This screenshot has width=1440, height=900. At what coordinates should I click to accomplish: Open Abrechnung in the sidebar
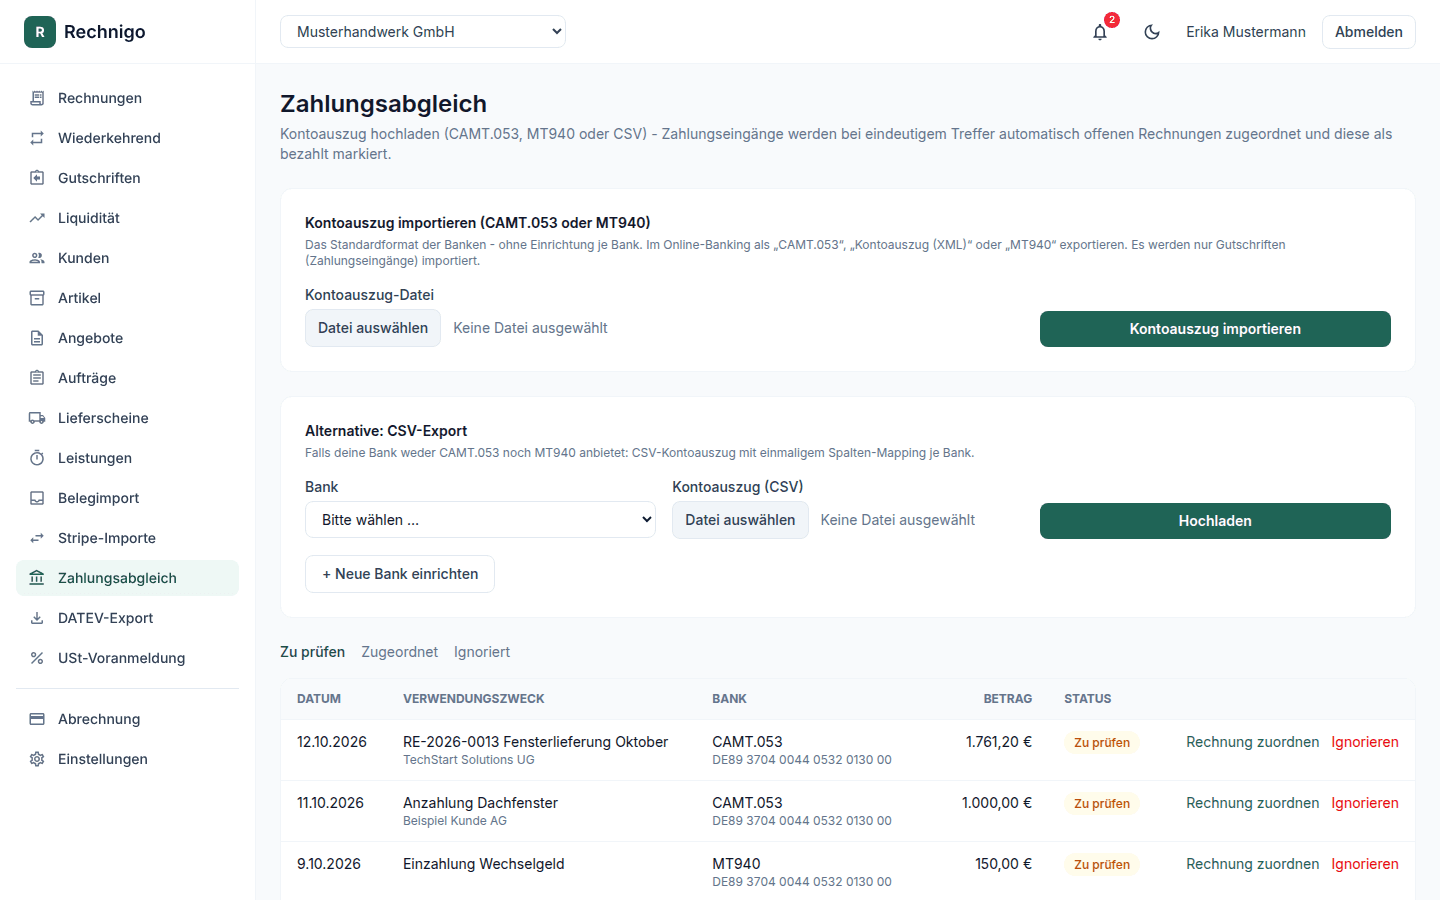127,719
